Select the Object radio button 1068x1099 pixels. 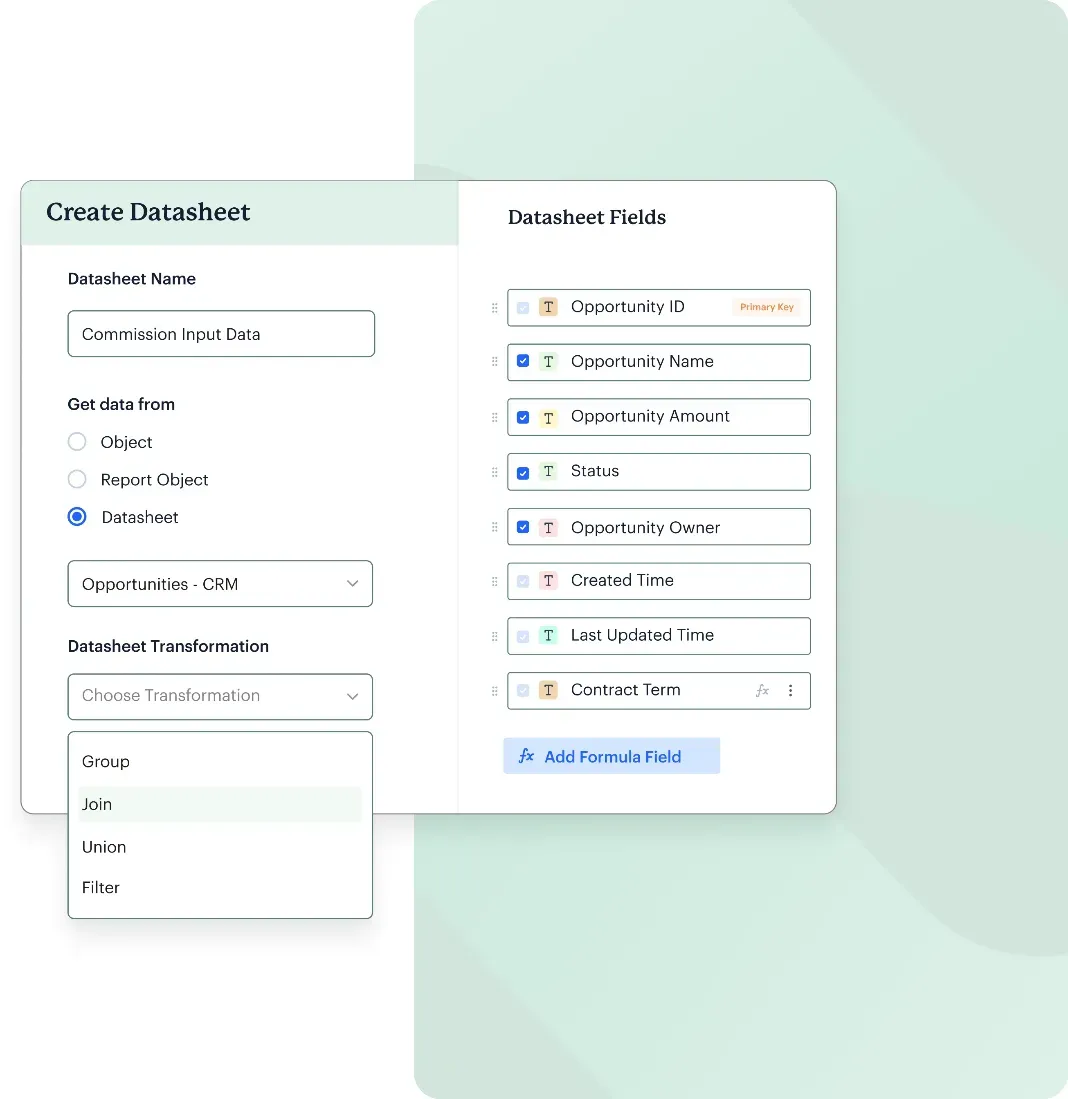[x=77, y=441]
